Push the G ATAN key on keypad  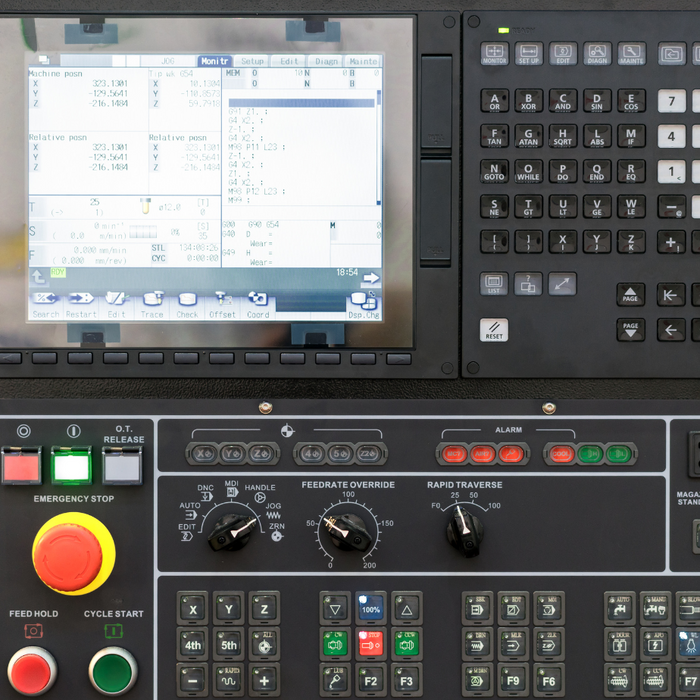coord(529,137)
